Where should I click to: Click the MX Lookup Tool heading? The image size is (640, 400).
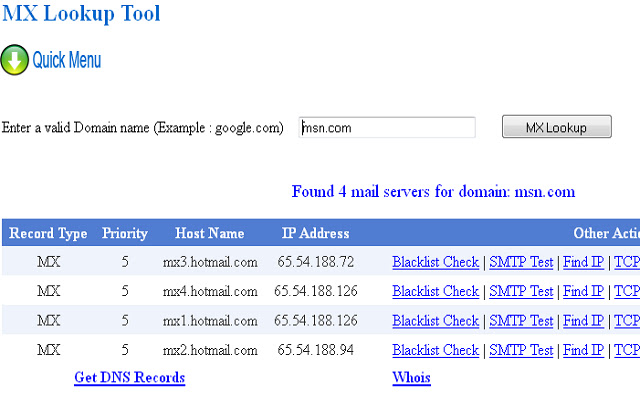[81, 13]
